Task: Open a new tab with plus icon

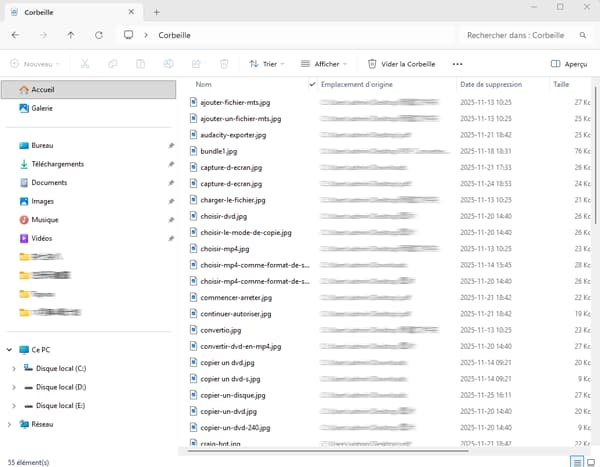Action: (x=156, y=11)
